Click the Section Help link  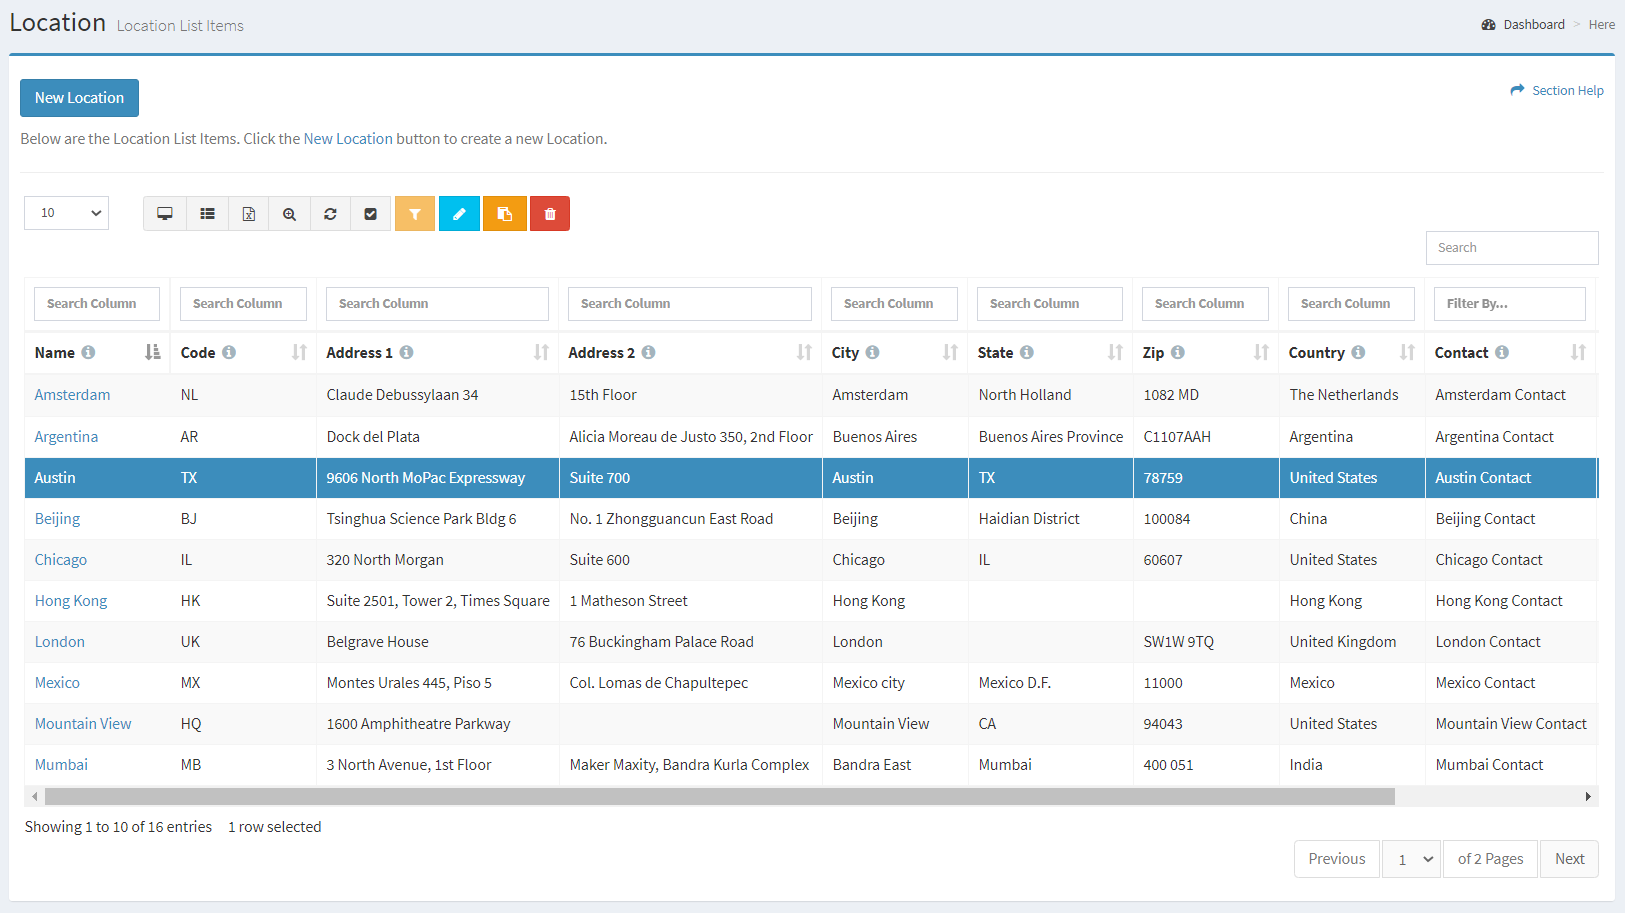point(1566,90)
